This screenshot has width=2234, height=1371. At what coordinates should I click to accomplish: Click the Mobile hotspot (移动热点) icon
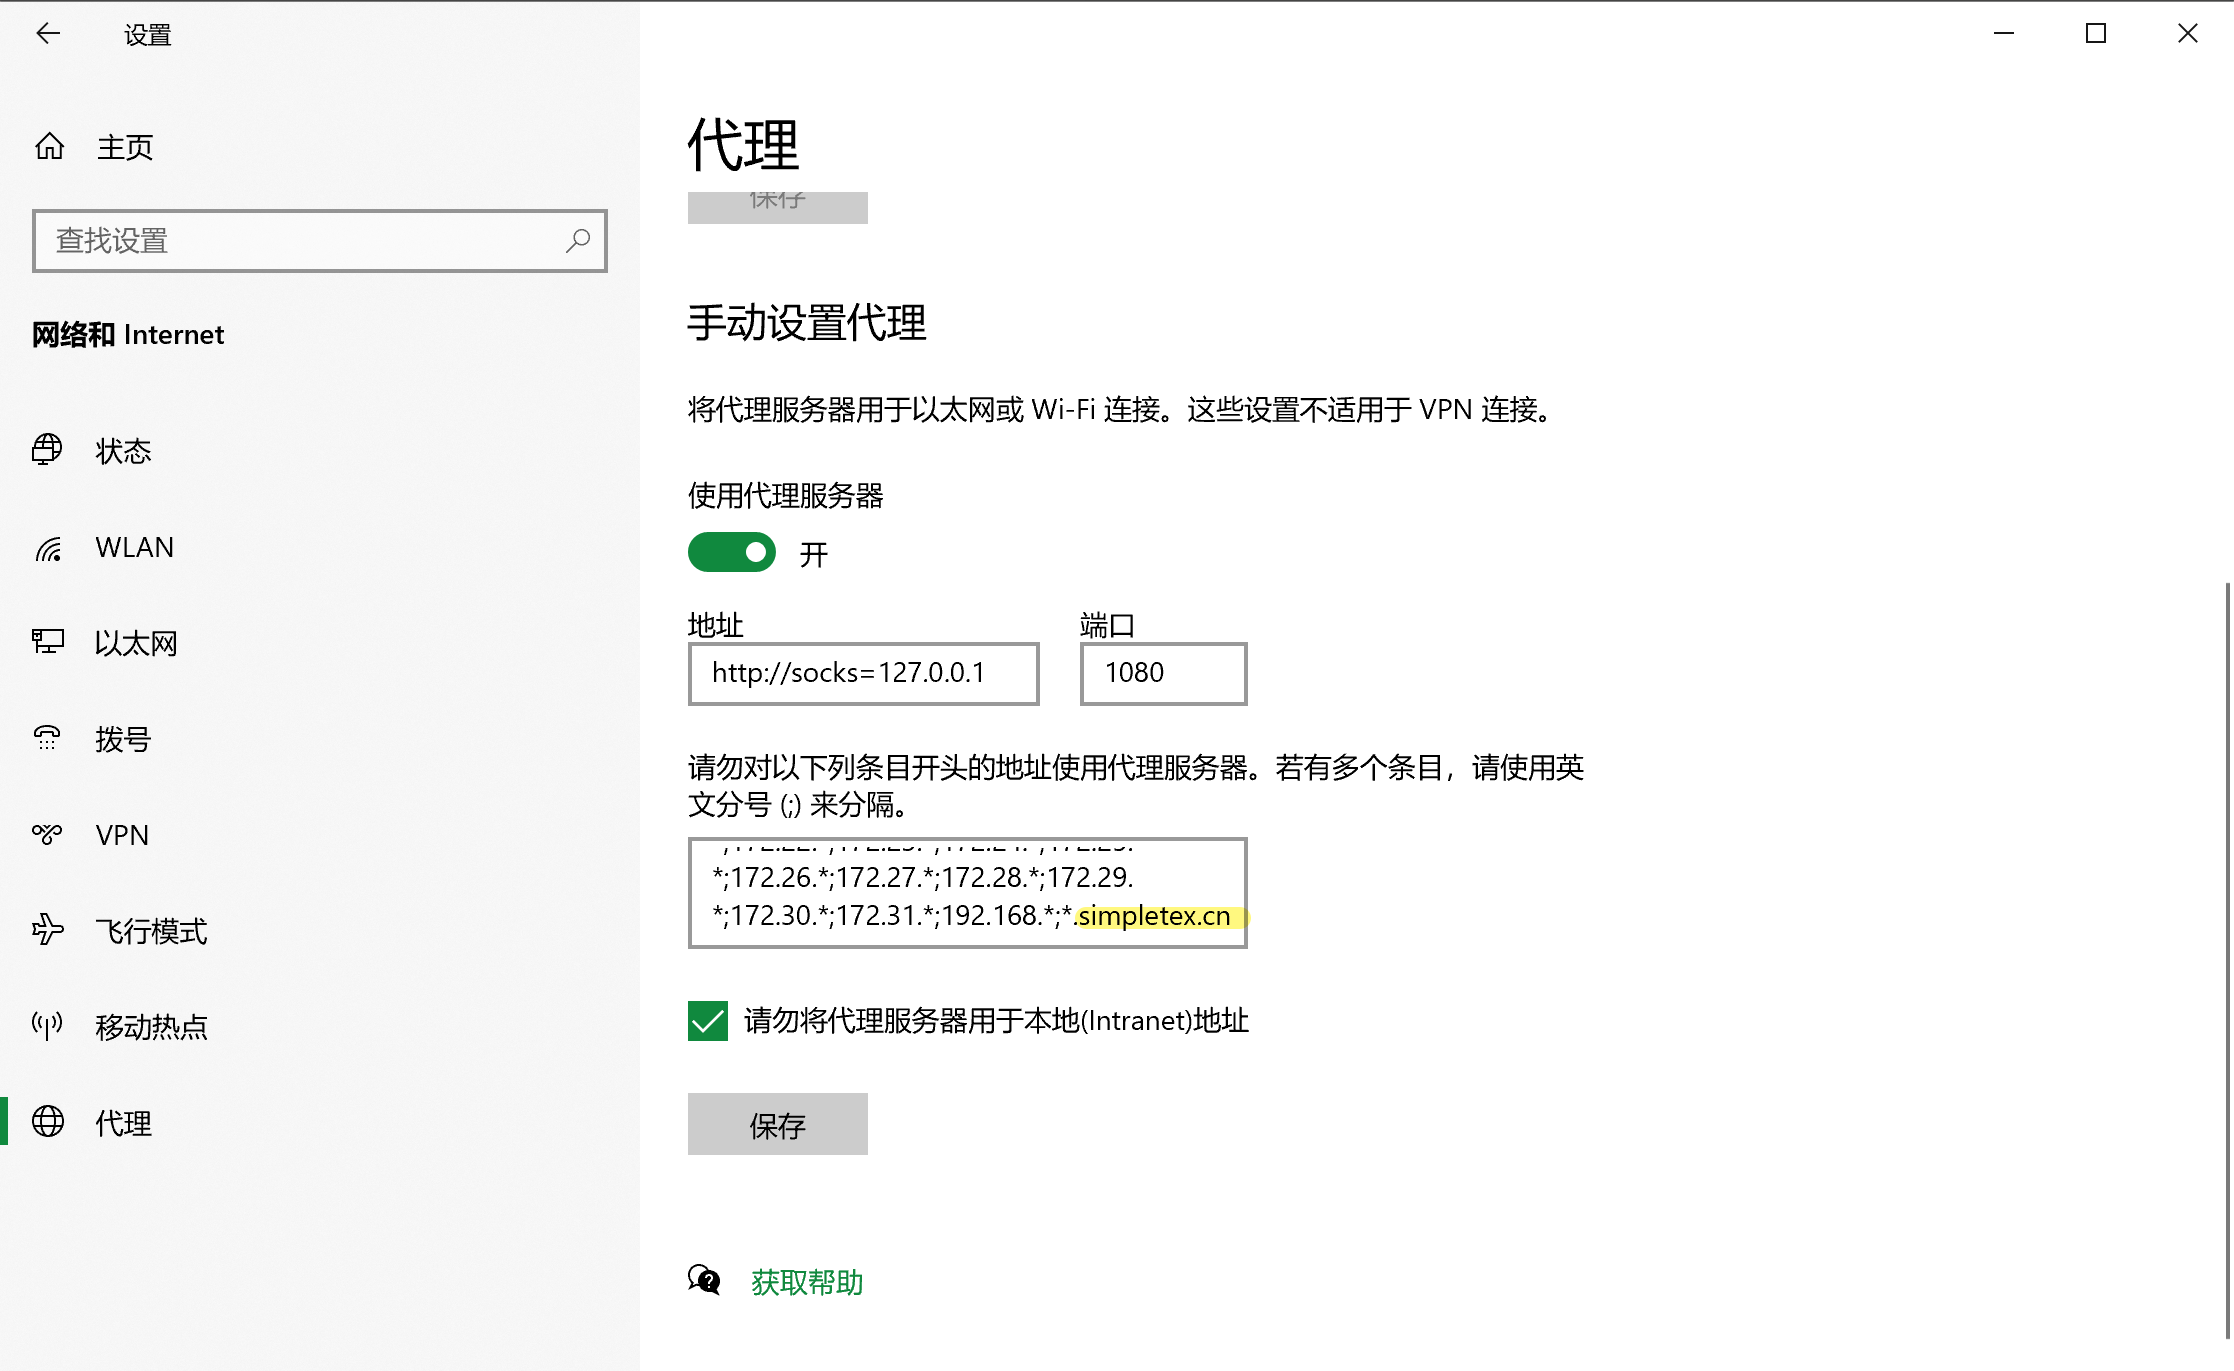tap(47, 1026)
